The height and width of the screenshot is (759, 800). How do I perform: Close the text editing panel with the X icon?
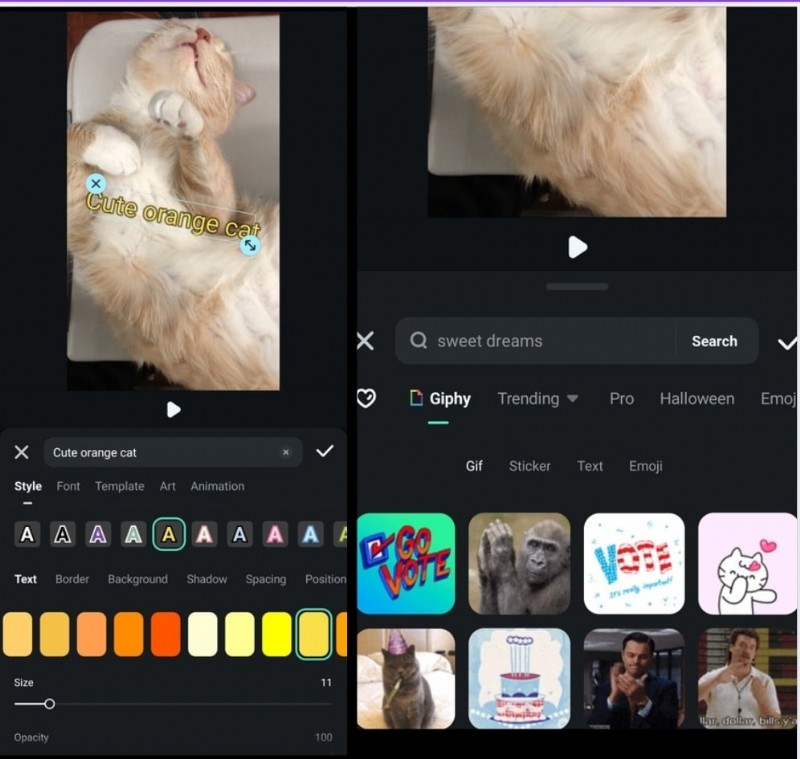pos(21,452)
